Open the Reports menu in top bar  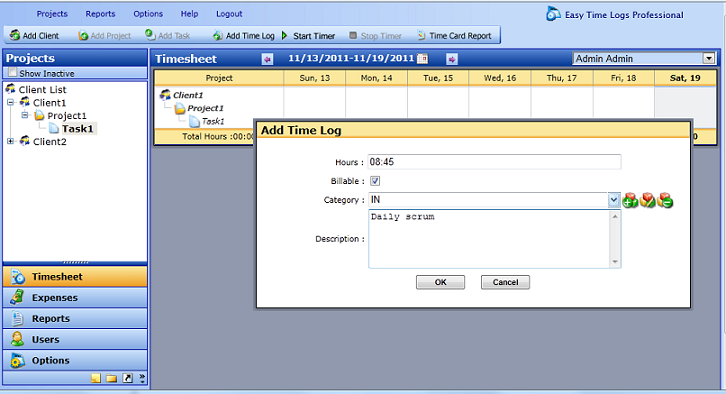tap(100, 14)
